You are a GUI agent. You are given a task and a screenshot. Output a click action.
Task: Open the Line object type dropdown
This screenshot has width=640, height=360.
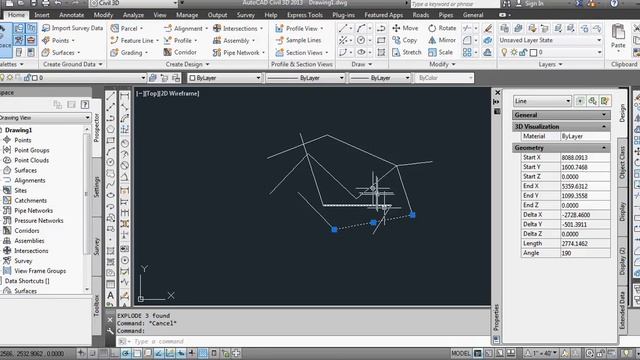[x=542, y=101]
